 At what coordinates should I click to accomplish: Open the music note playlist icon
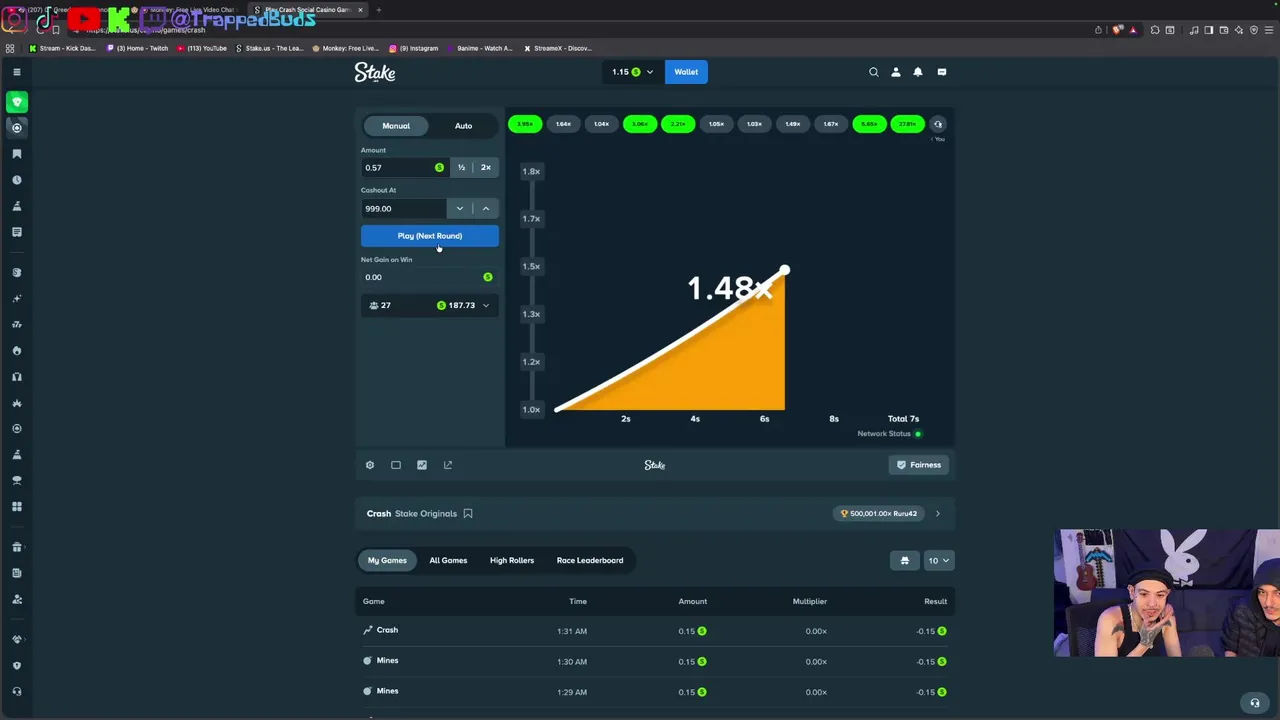pyautogui.click(x=1194, y=30)
